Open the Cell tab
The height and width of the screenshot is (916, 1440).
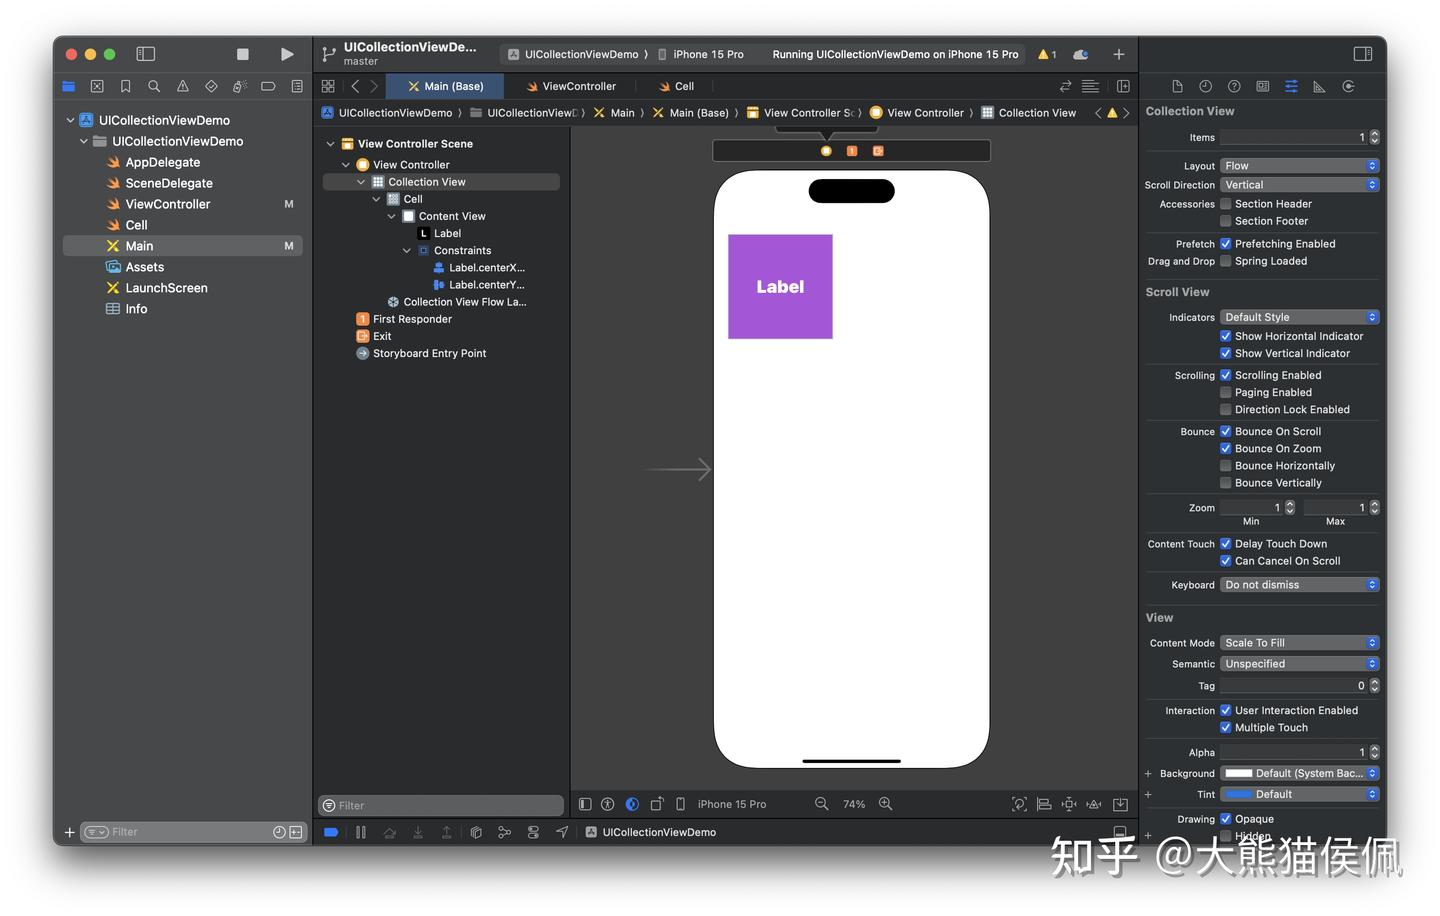click(678, 86)
